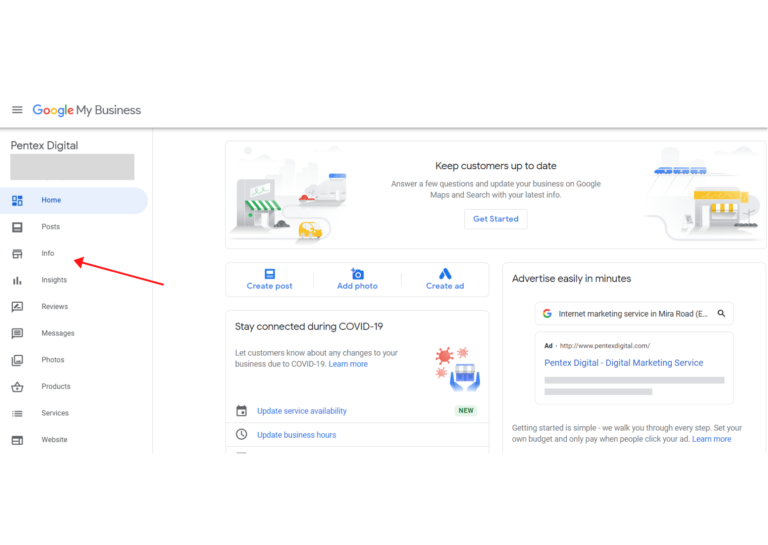Open Update service availability link
Image resolution: width=768 pixels, height=545 pixels.
coord(302,411)
